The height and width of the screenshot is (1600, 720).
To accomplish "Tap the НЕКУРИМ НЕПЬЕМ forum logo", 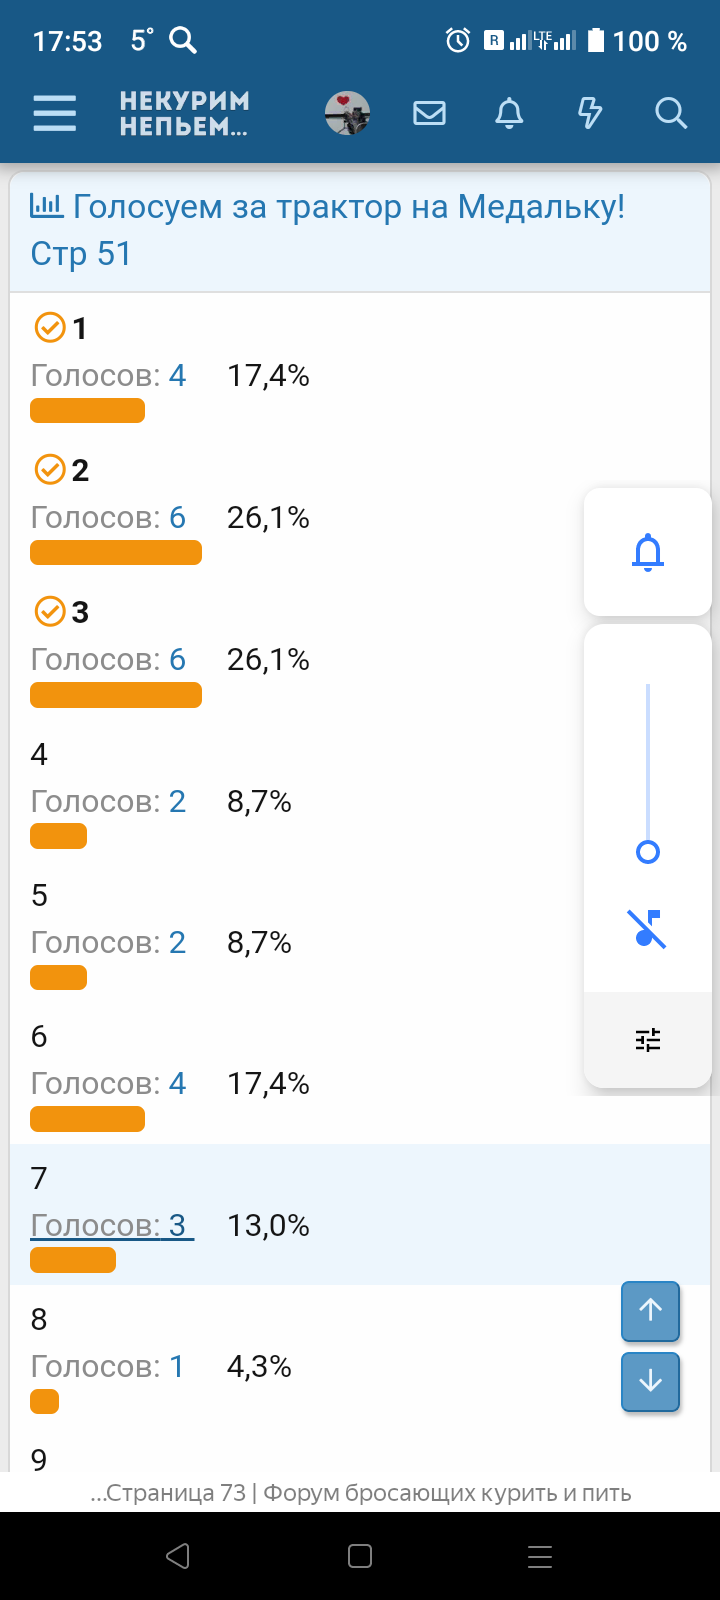I will point(185,113).
